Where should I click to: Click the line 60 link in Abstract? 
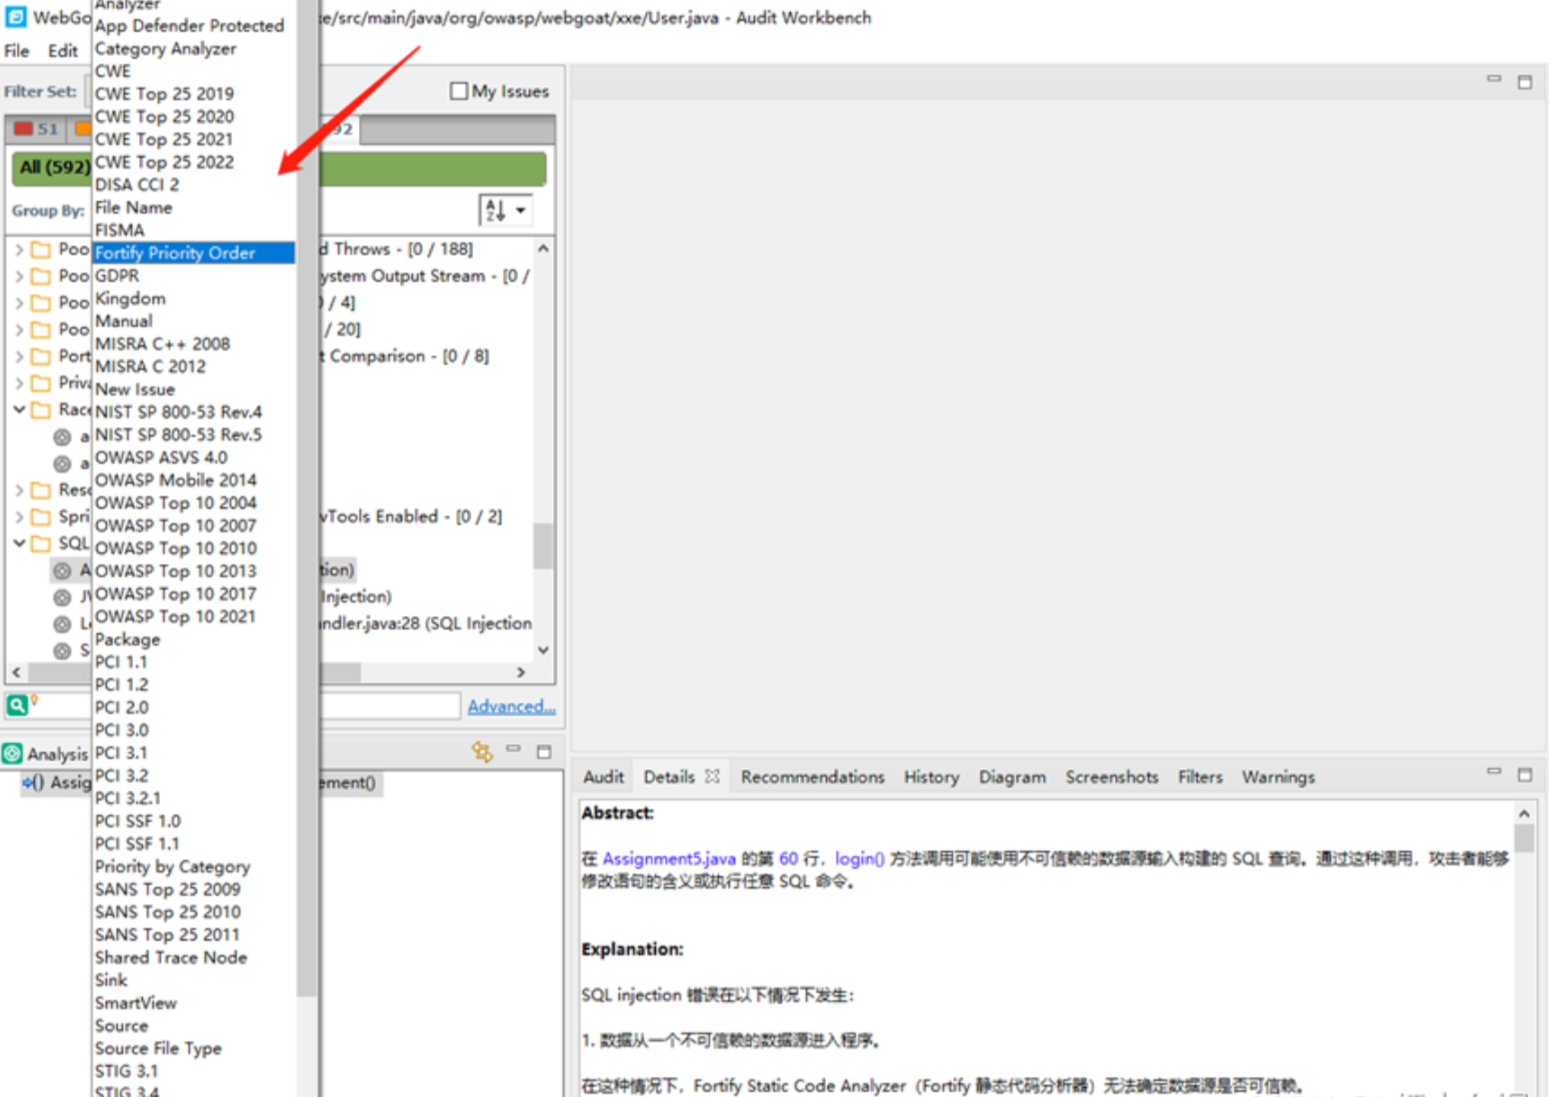788,858
